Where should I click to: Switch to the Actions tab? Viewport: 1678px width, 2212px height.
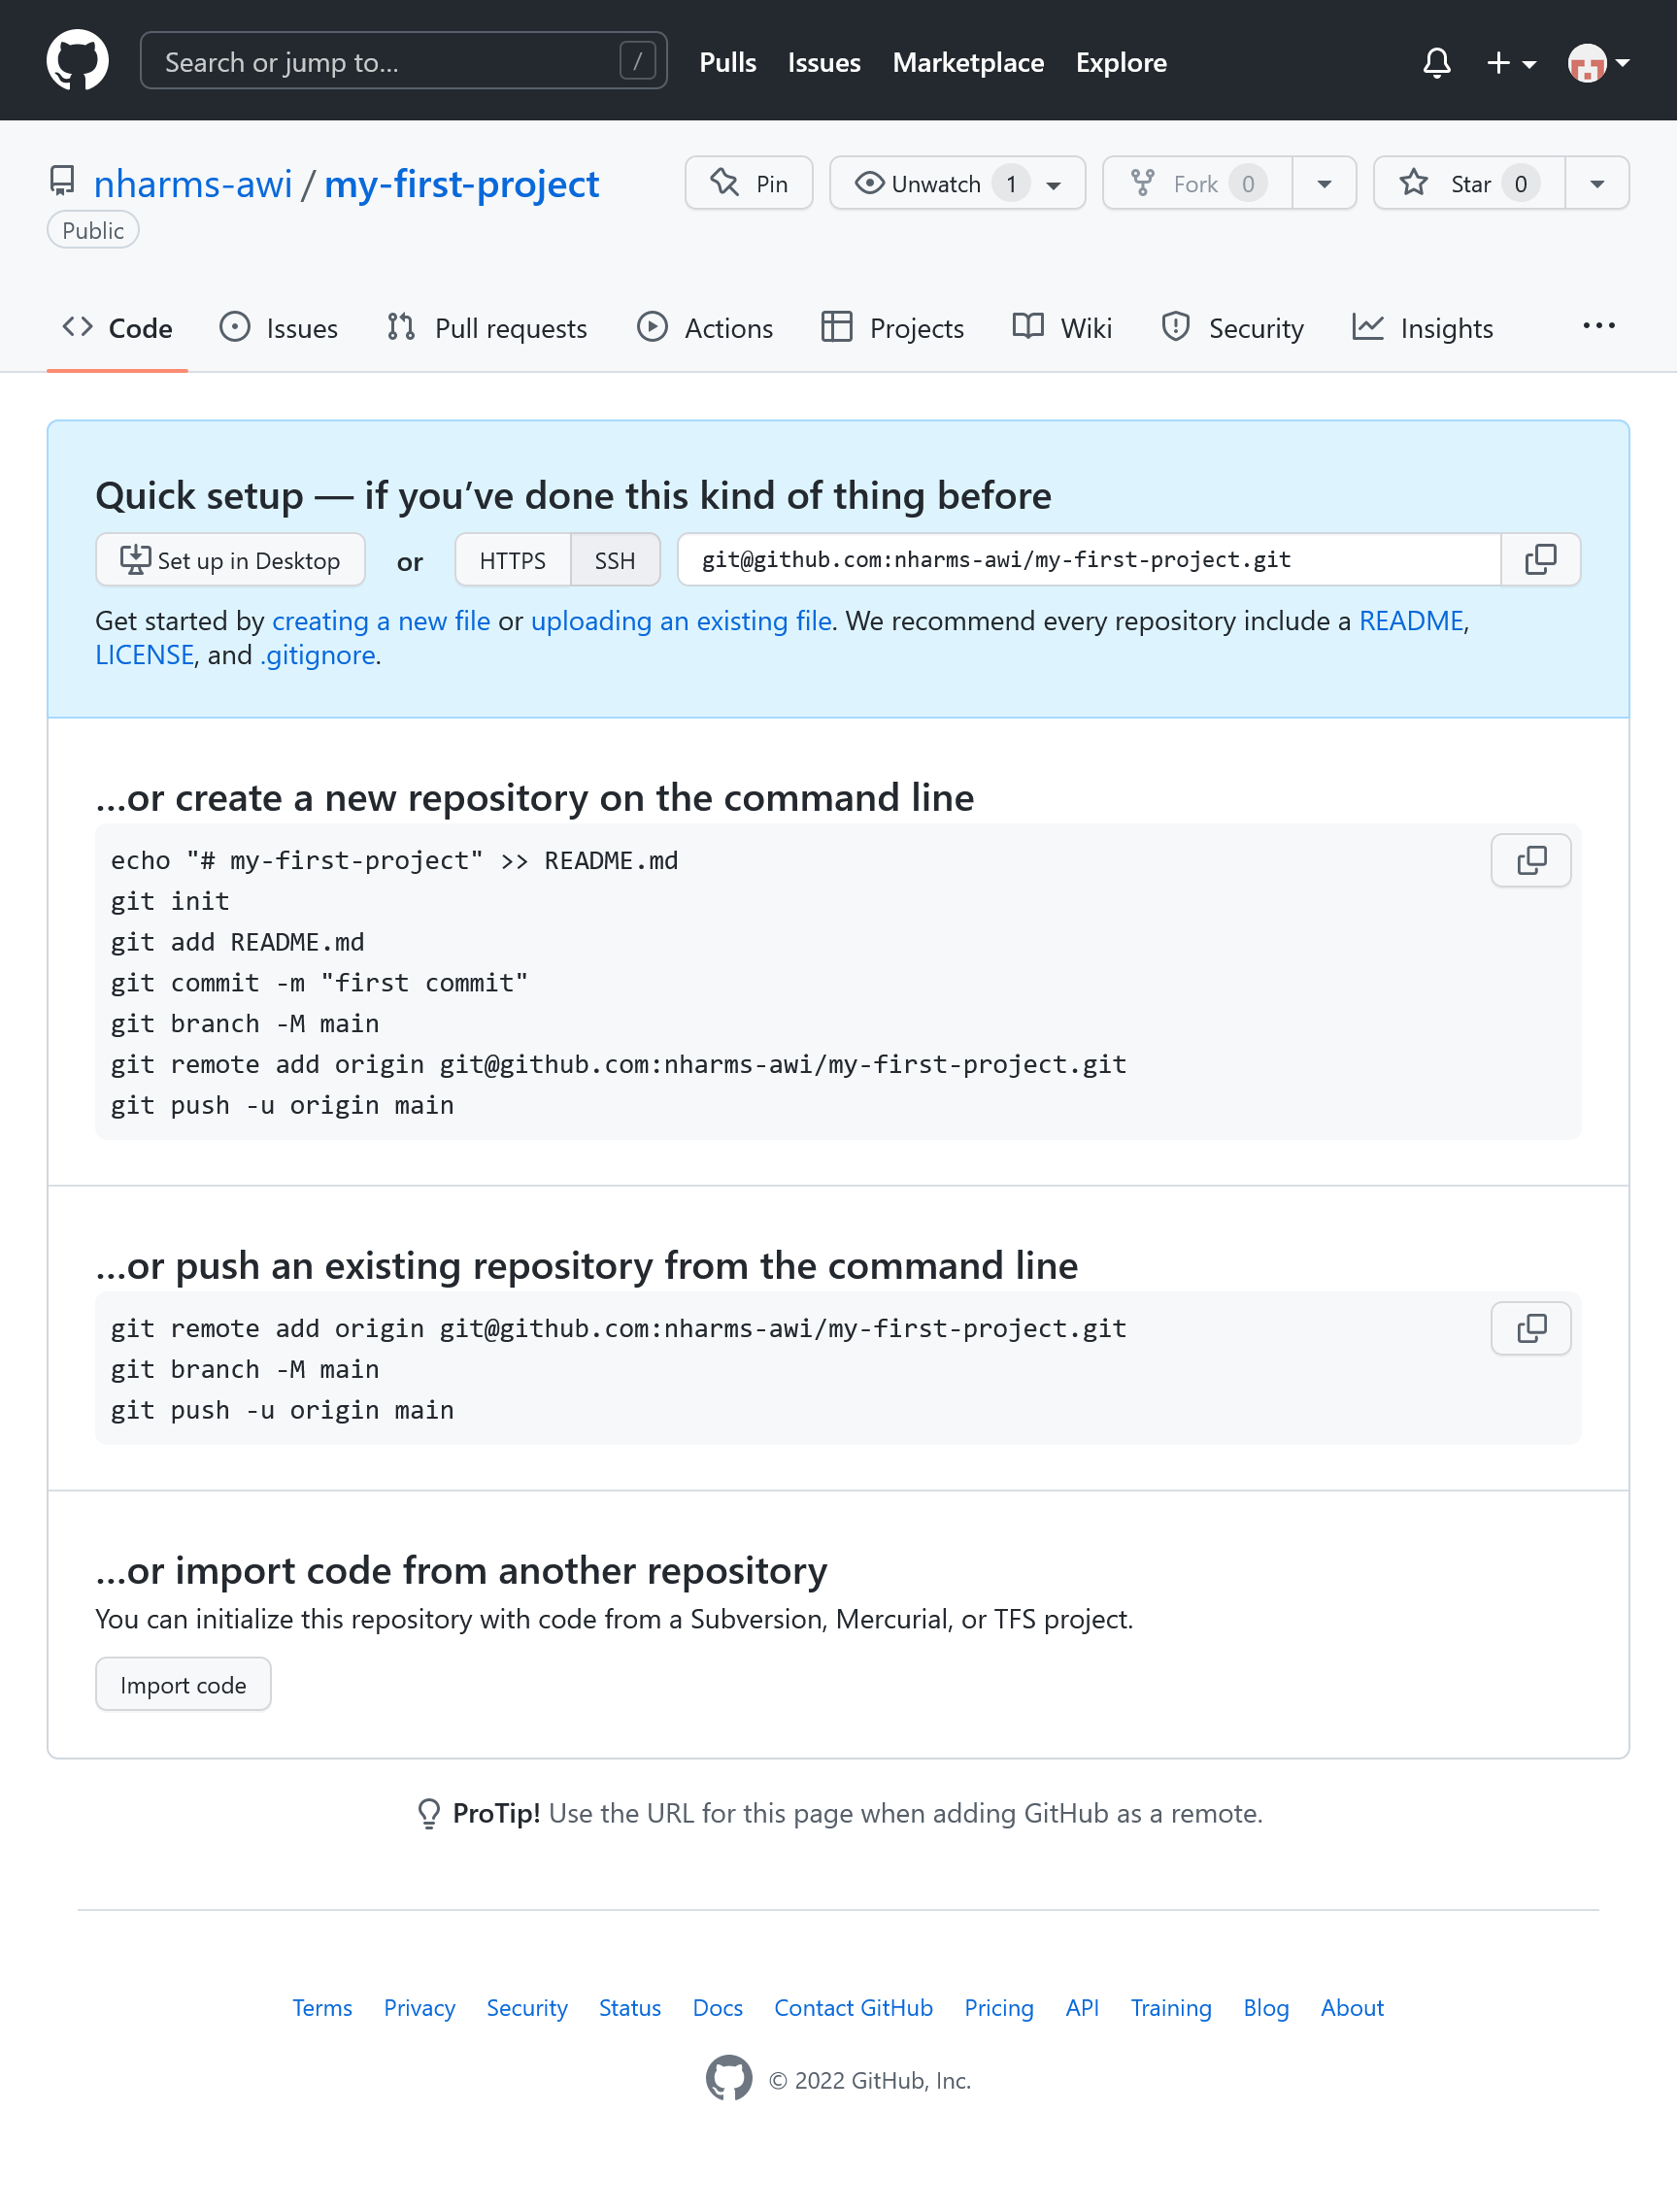click(x=705, y=328)
